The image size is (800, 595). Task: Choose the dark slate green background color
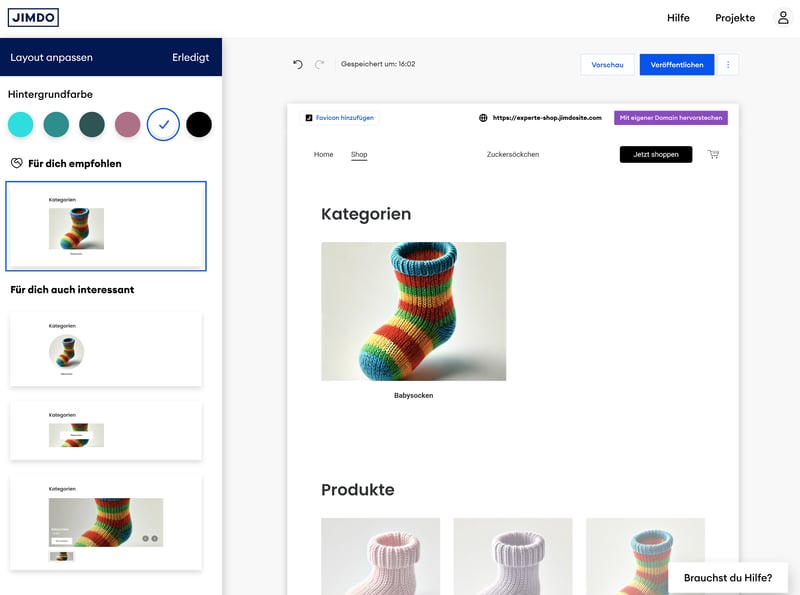pos(92,125)
